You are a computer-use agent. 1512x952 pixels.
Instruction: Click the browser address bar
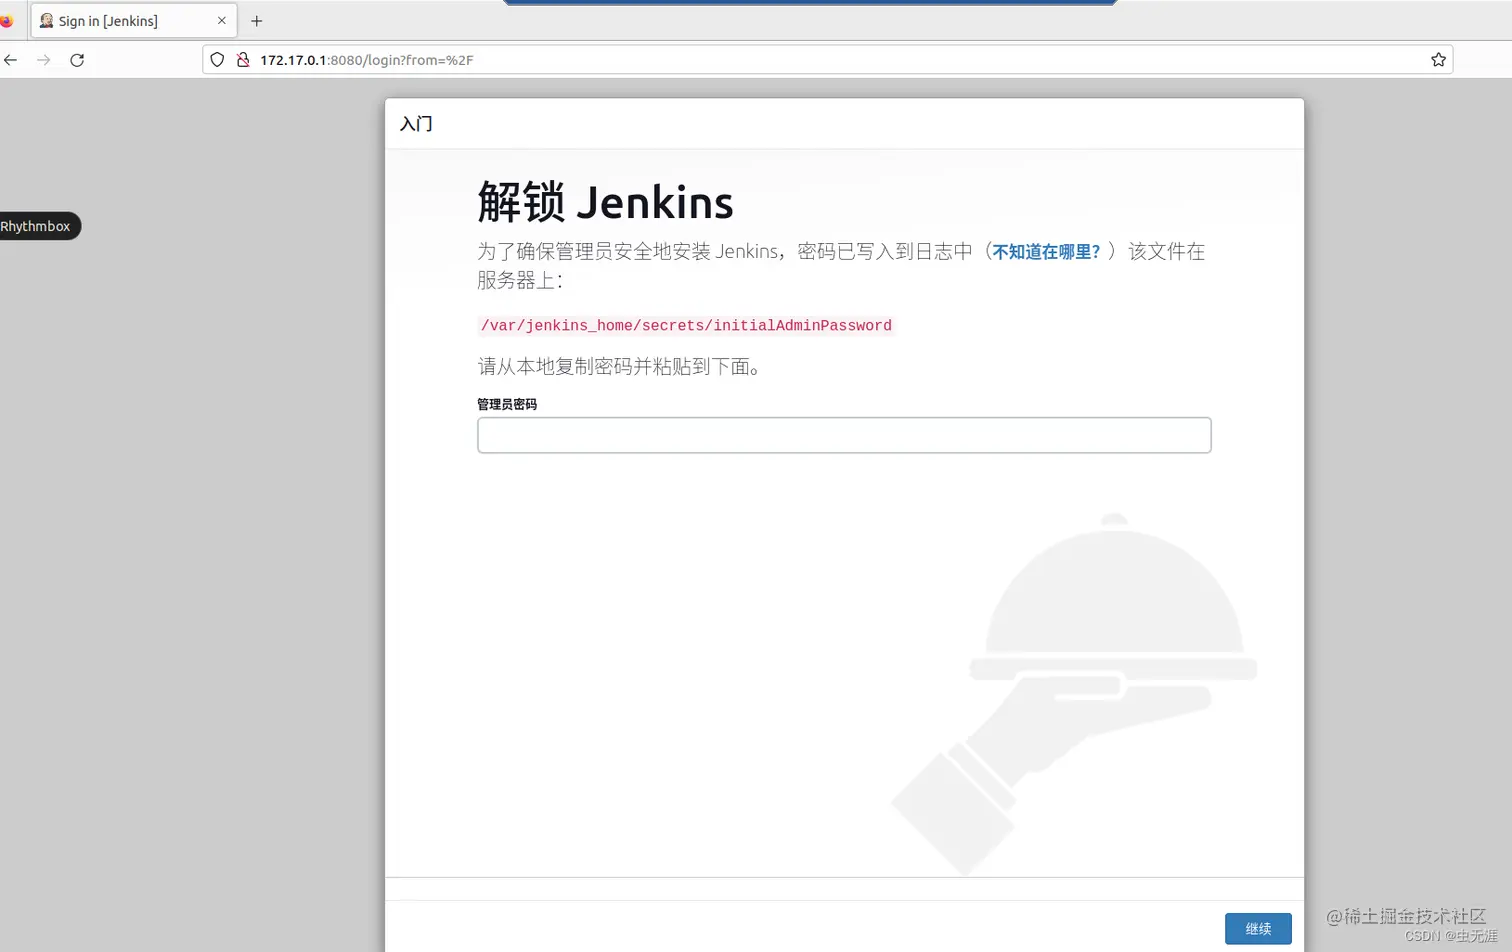click(x=700, y=59)
